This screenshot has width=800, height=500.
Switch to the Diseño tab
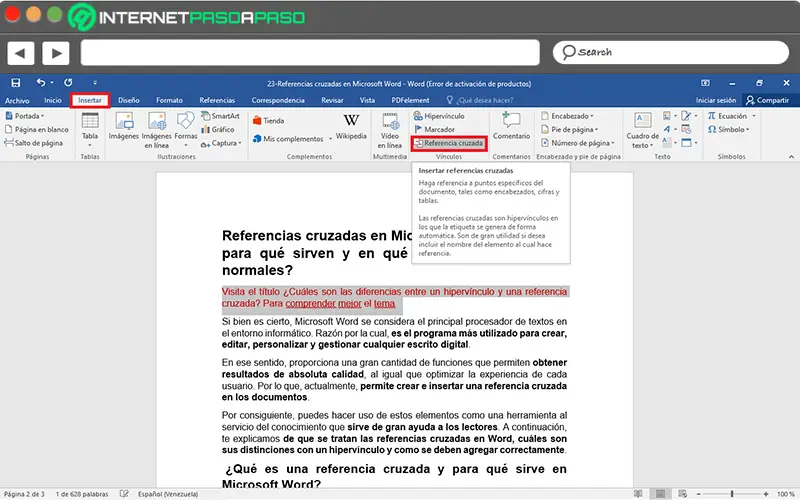pyautogui.click(x=129, y=101)
